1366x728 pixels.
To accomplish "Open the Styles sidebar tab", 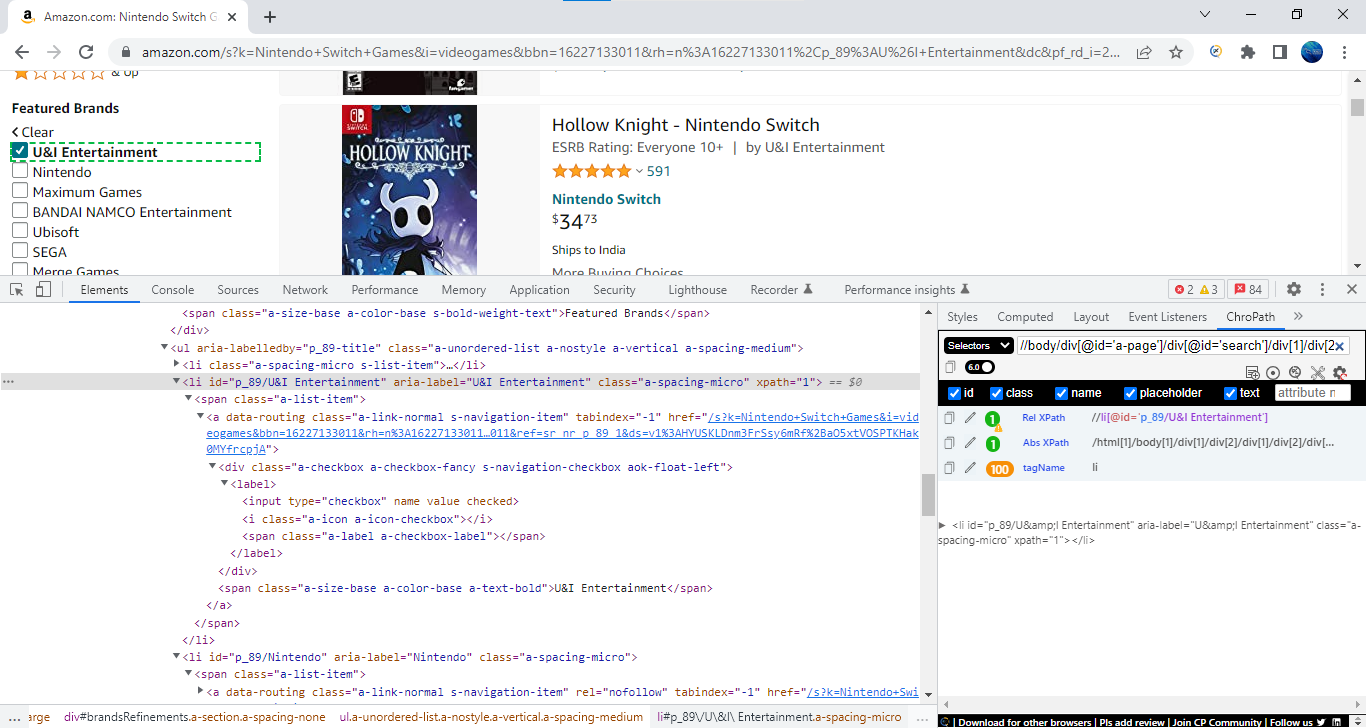I will 962,317.
